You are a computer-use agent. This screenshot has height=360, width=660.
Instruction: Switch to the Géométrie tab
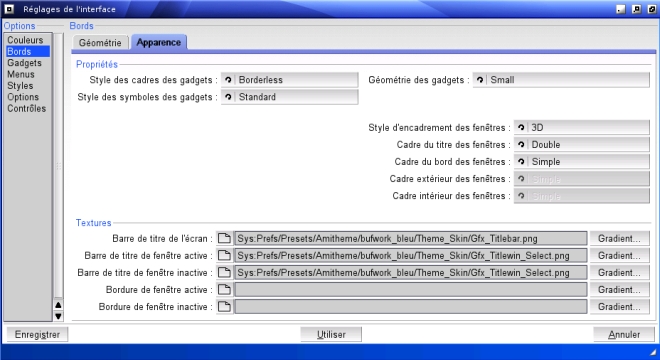pyautogui.click(x=100, y=43)
